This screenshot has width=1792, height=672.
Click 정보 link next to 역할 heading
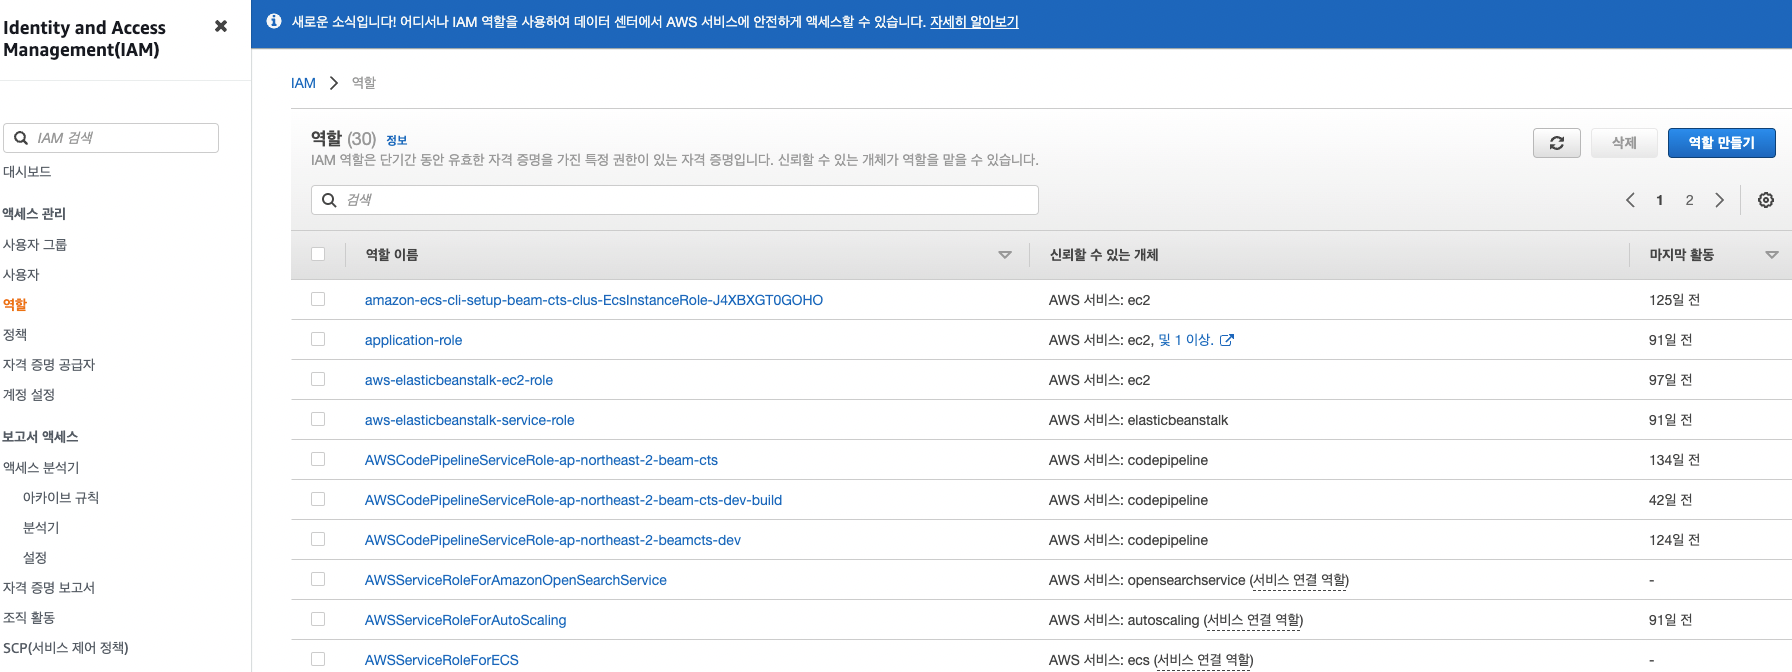click(x=397, y=141)
